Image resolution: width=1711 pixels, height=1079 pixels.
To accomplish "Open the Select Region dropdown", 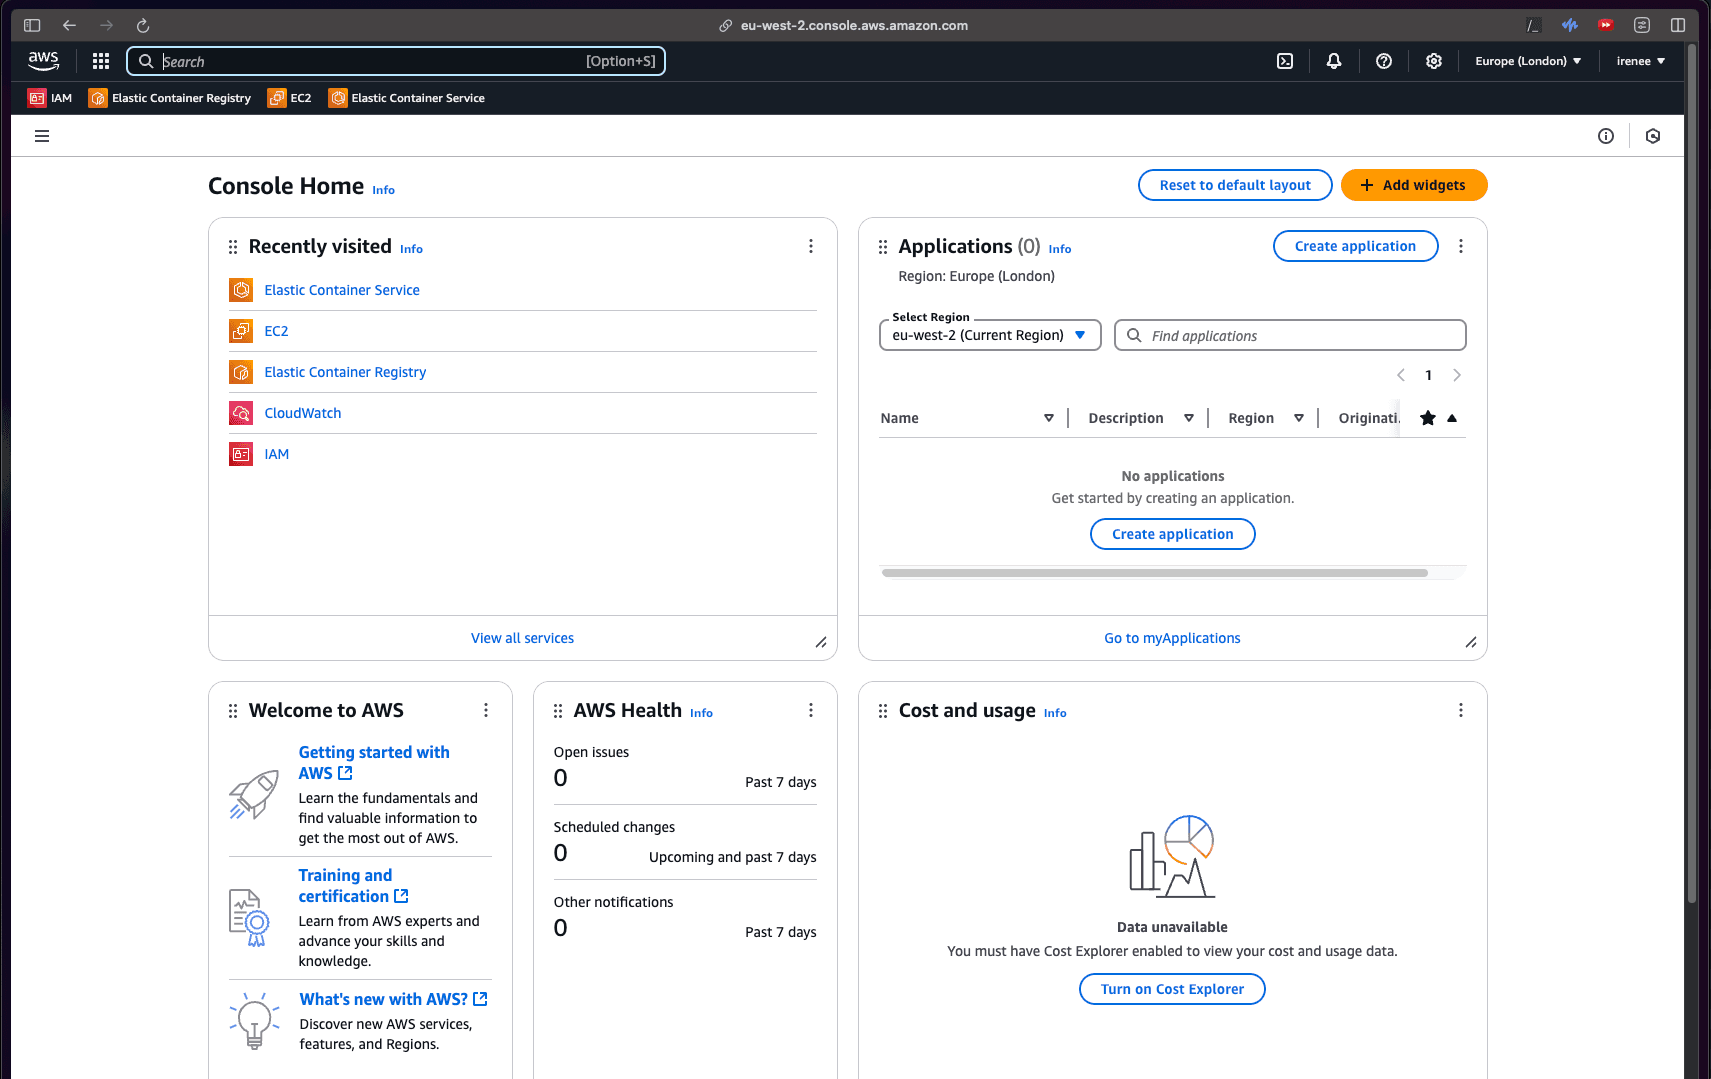I will click(989, 335).
